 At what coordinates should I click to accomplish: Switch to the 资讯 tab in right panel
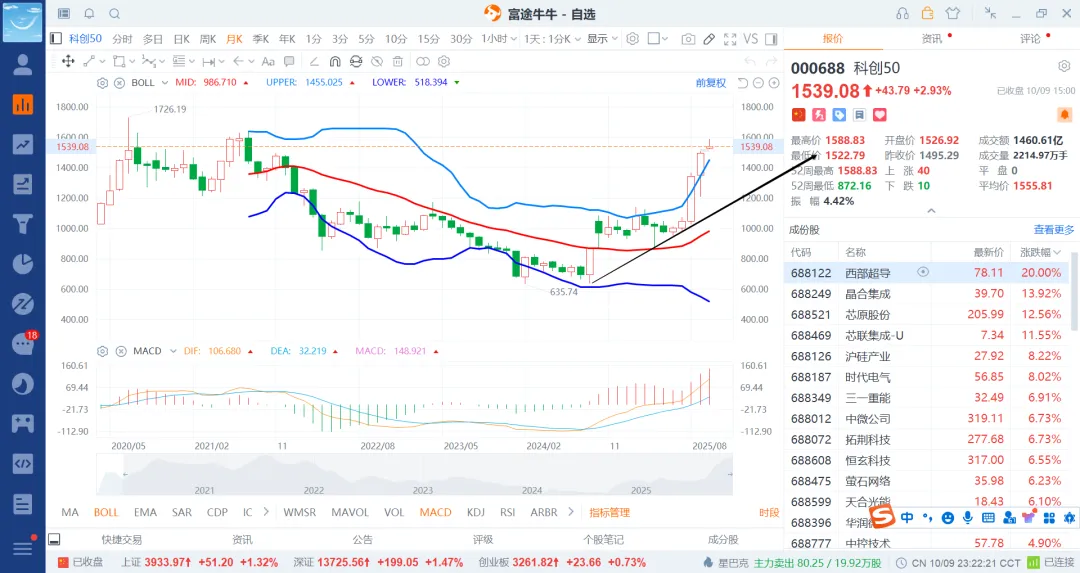coord(931,39)
